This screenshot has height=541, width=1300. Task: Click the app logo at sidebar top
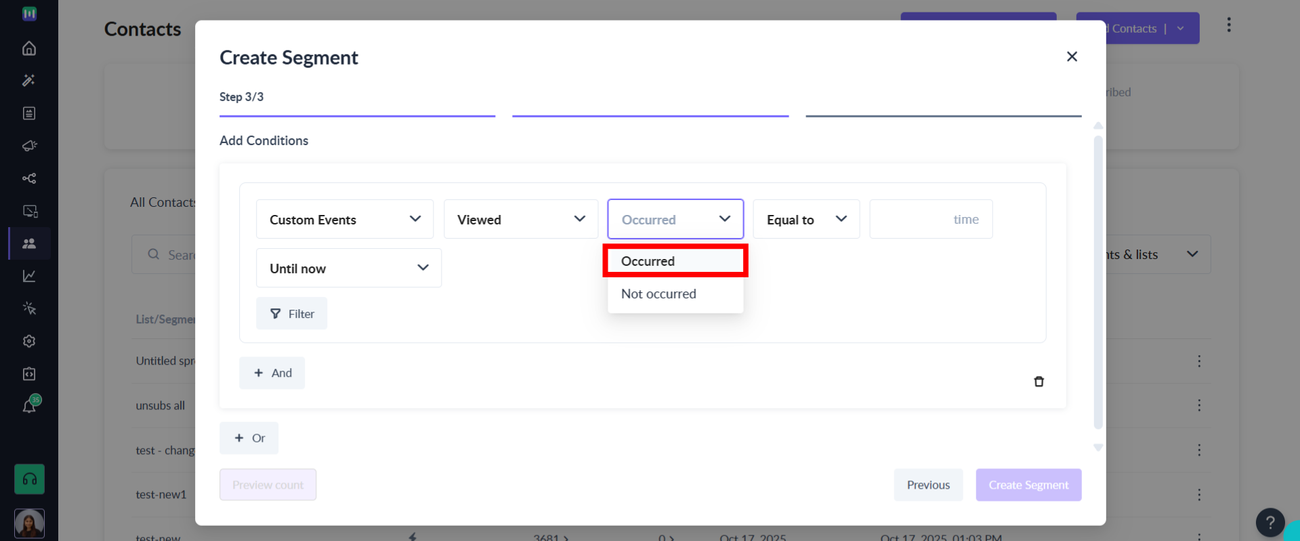(29, 14)
